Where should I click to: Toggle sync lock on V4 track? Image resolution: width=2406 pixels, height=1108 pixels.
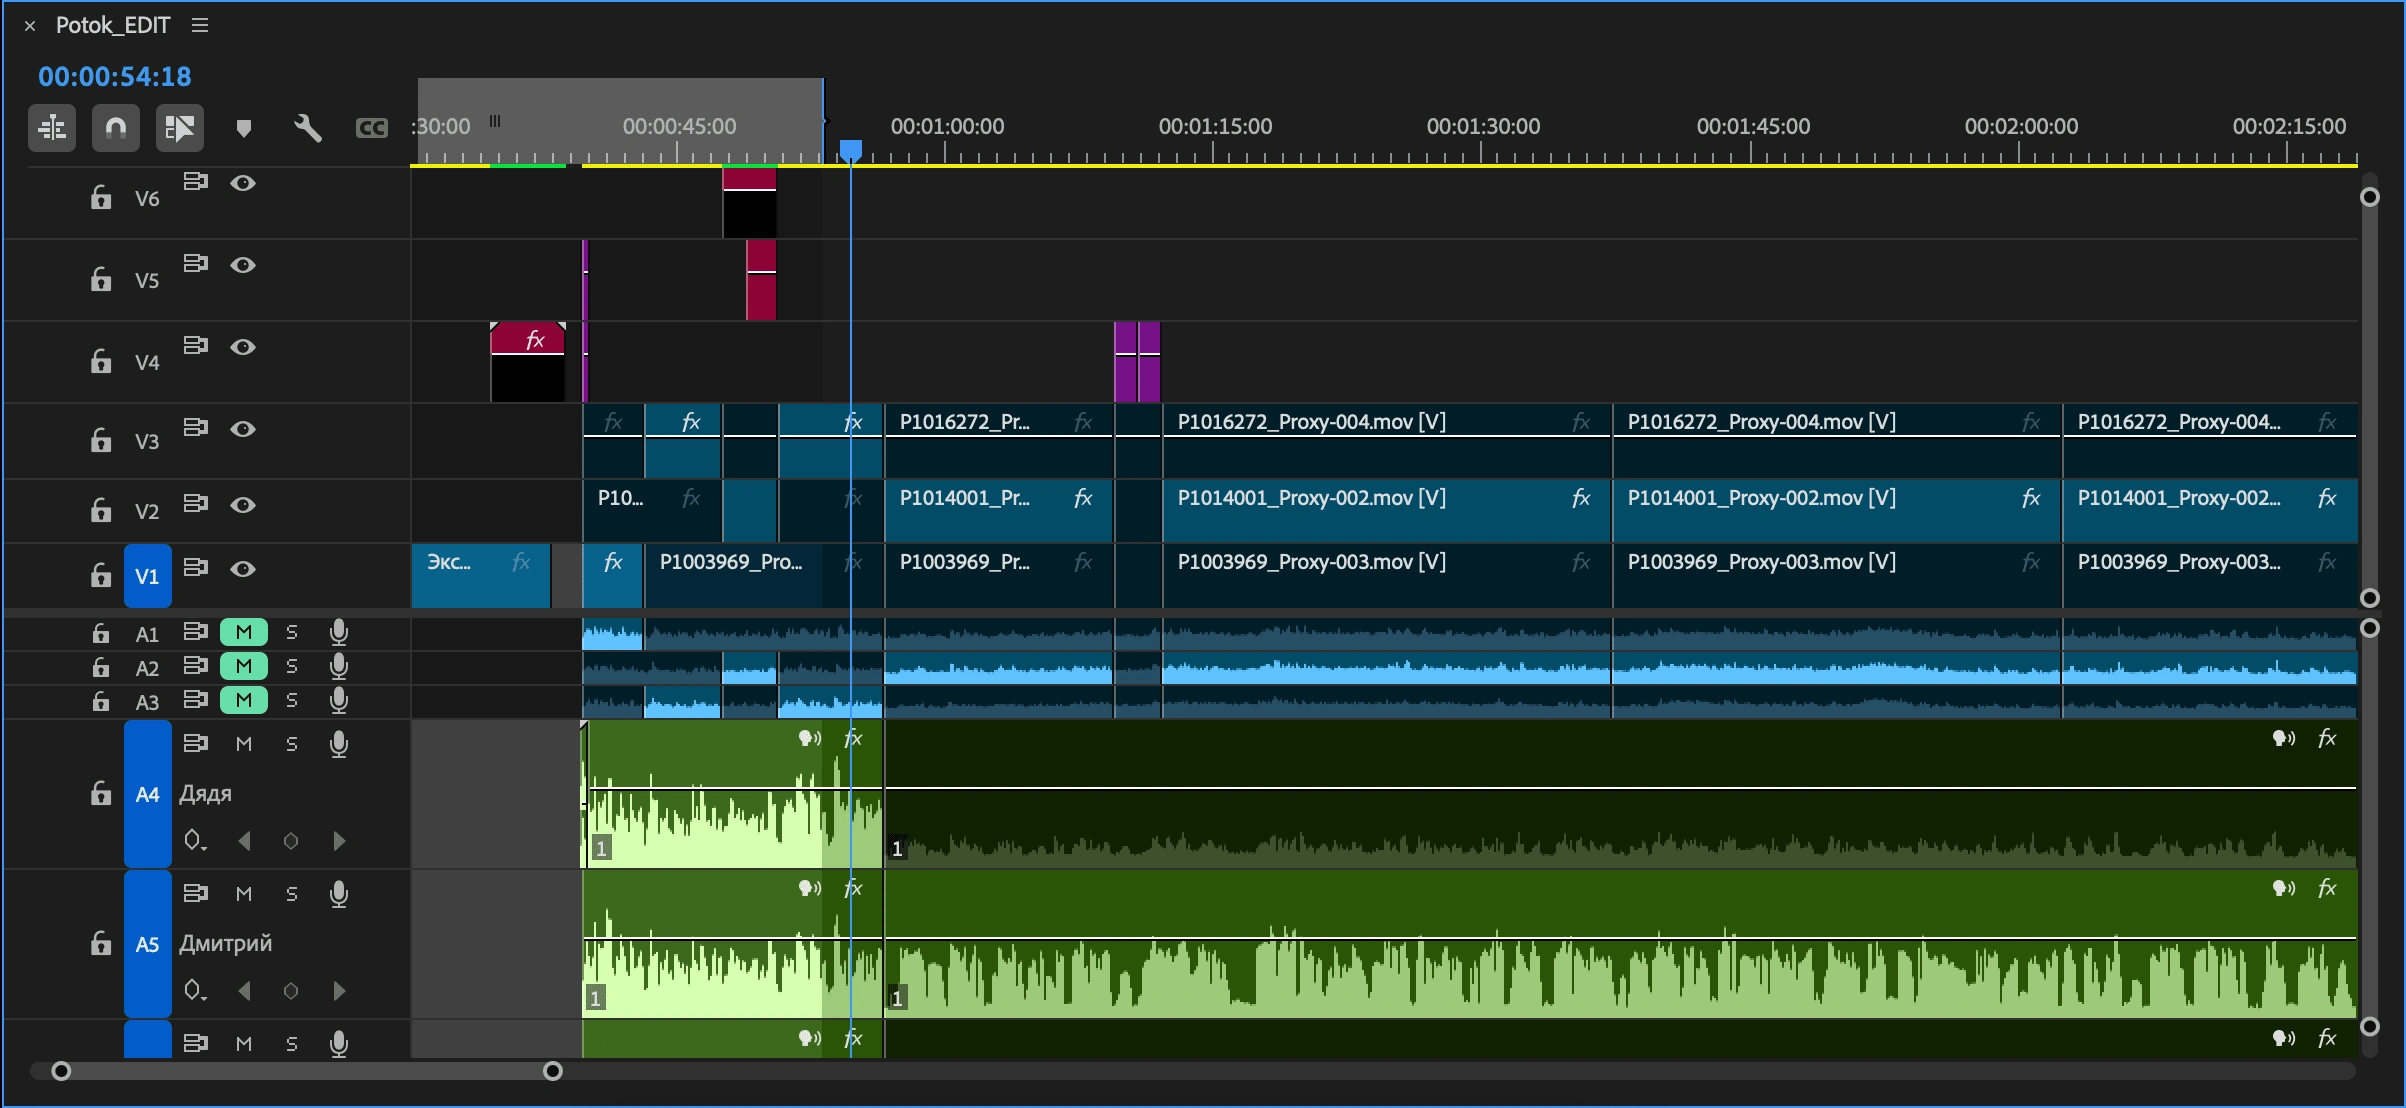pos(196,345)
